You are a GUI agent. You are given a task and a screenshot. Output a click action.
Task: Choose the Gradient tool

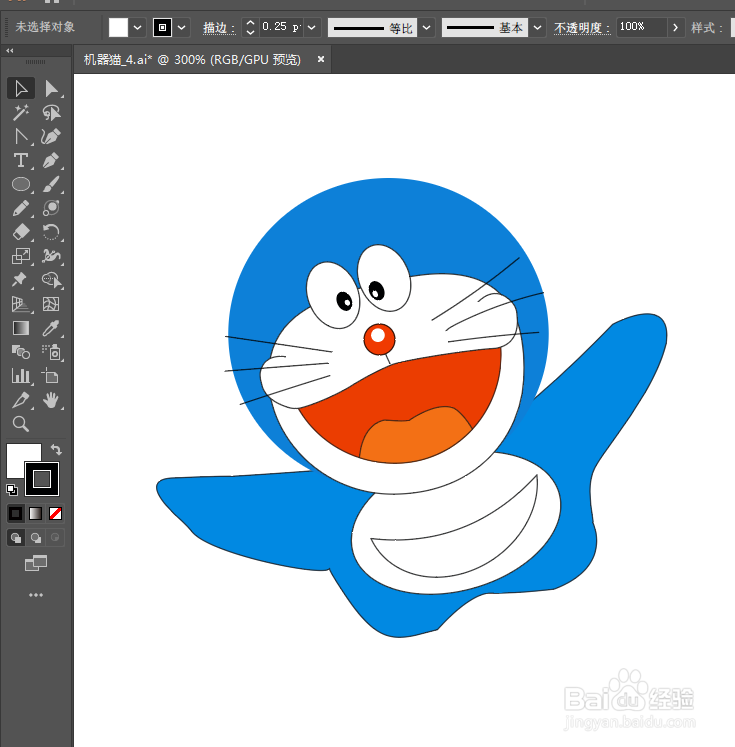pyautogui.click(x=21, y=328)
